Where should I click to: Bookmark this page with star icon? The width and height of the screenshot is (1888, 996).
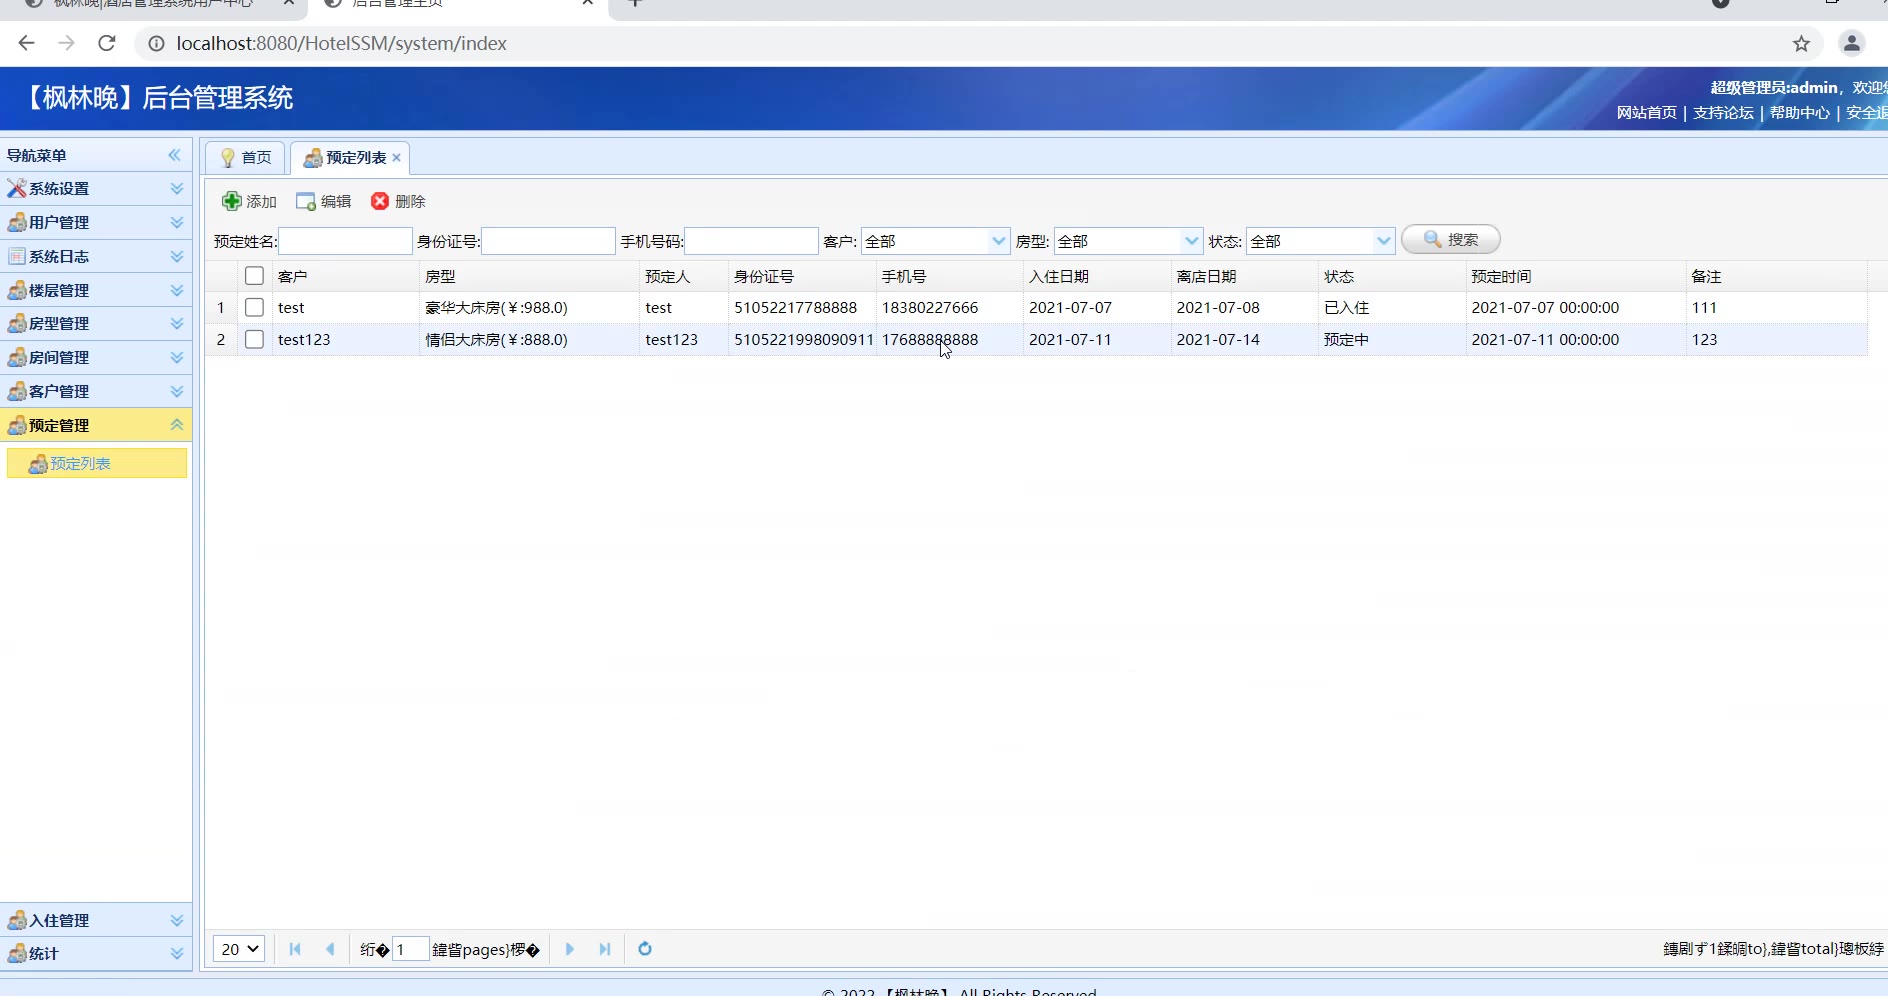point(1801,43)
